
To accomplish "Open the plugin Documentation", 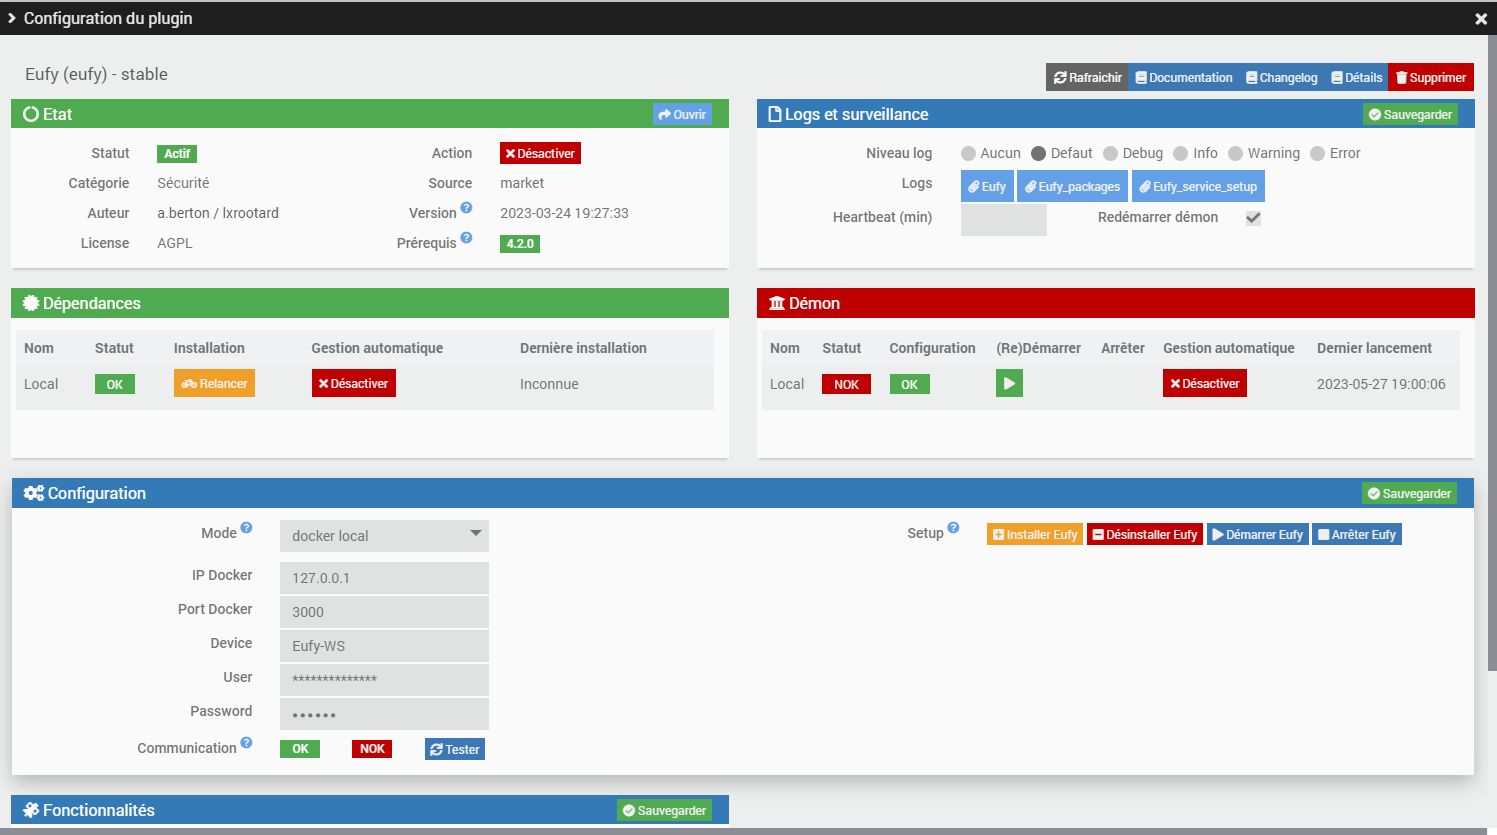I will coord(1184,77).
